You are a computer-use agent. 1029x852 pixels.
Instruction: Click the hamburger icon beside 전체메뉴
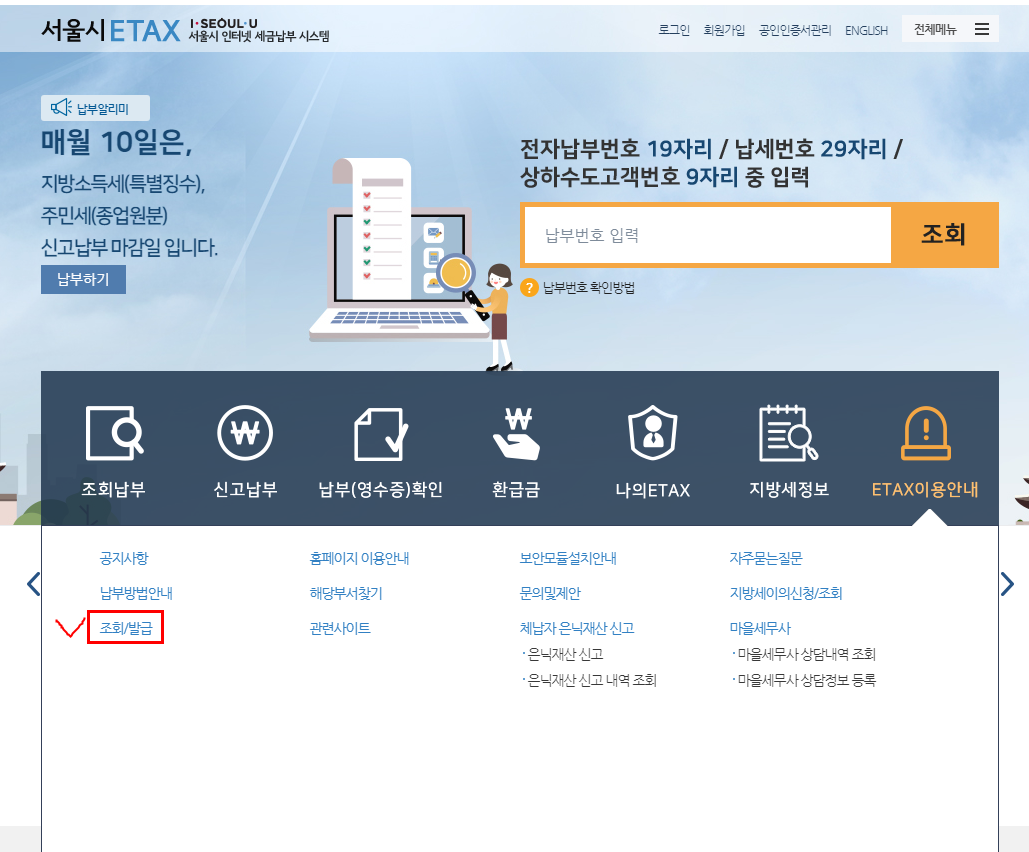pos(982,29)
